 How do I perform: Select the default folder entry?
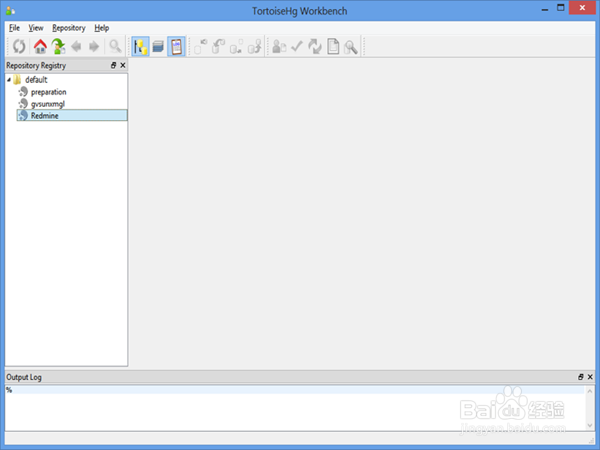36,80
